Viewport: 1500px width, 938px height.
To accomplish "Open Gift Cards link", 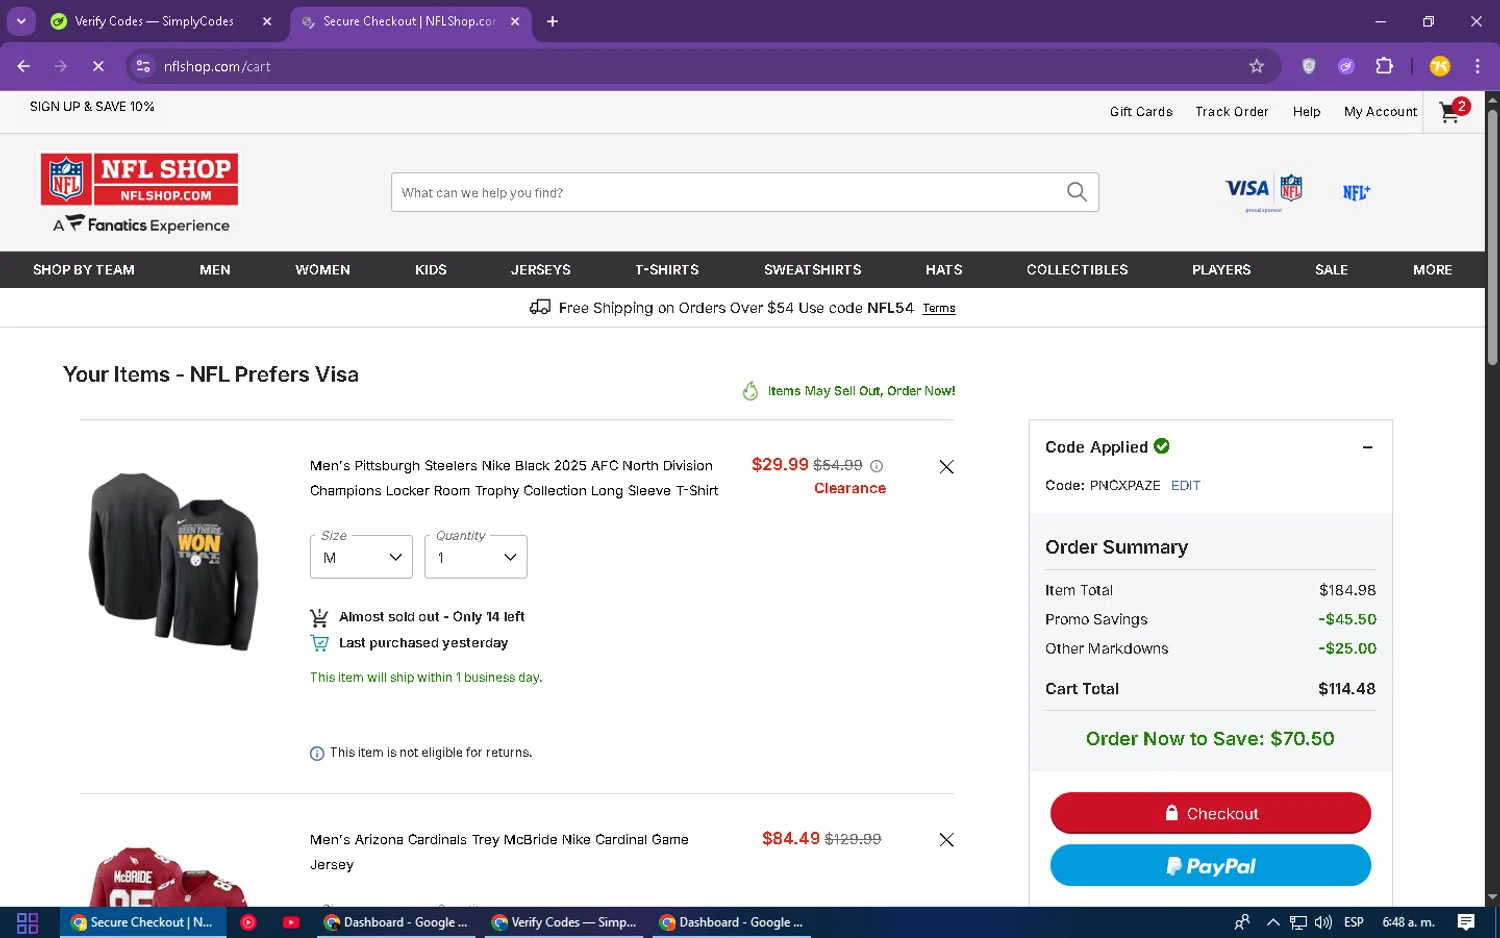I will click(x=1141, y=112).
